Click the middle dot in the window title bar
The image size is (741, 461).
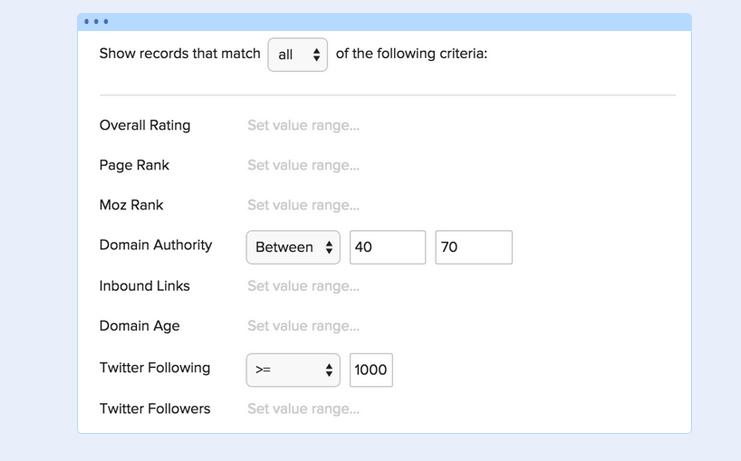click(96, 21)
